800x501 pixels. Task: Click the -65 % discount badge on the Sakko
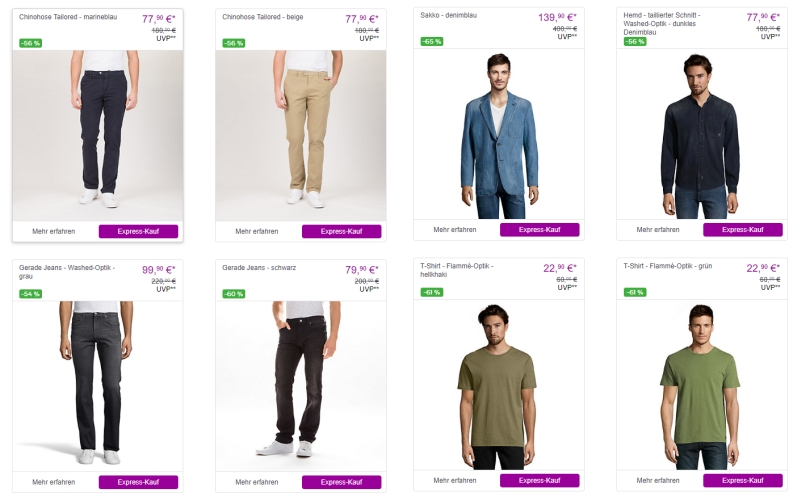click(432, 42)
